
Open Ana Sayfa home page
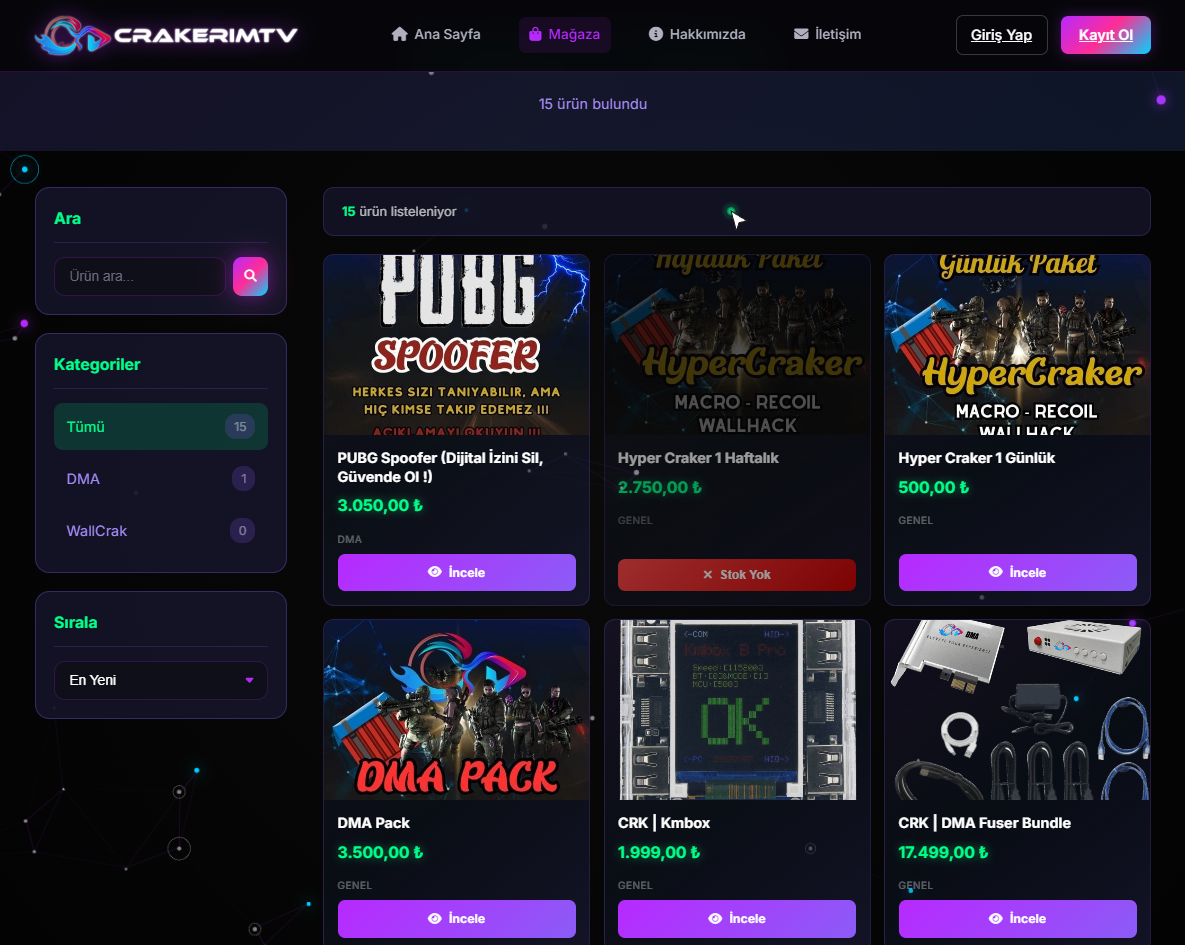tap(436, 34)
